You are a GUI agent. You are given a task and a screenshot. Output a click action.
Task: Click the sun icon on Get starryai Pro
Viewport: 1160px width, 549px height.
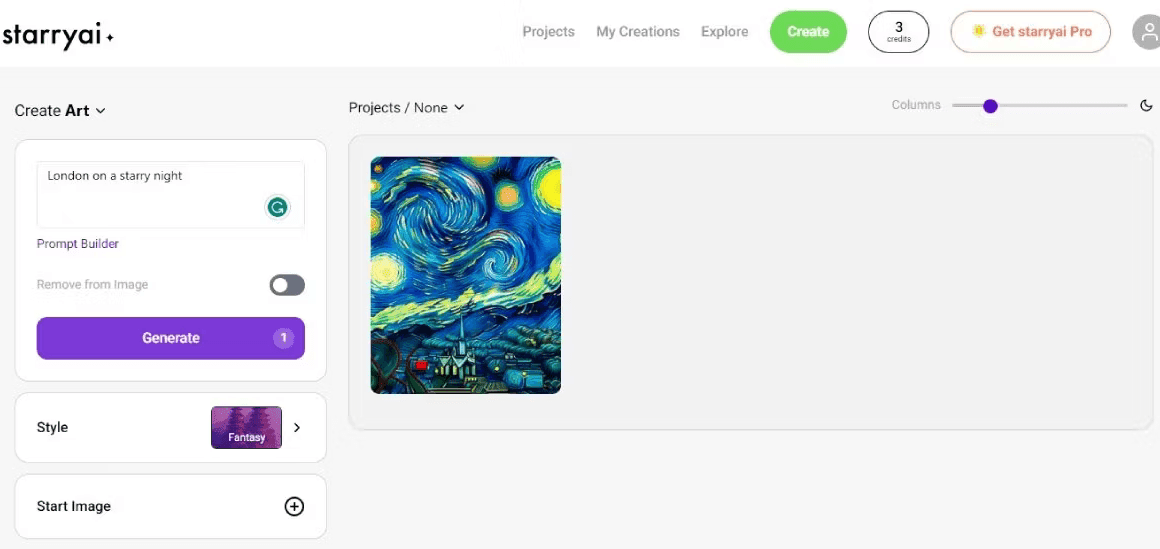979,31
